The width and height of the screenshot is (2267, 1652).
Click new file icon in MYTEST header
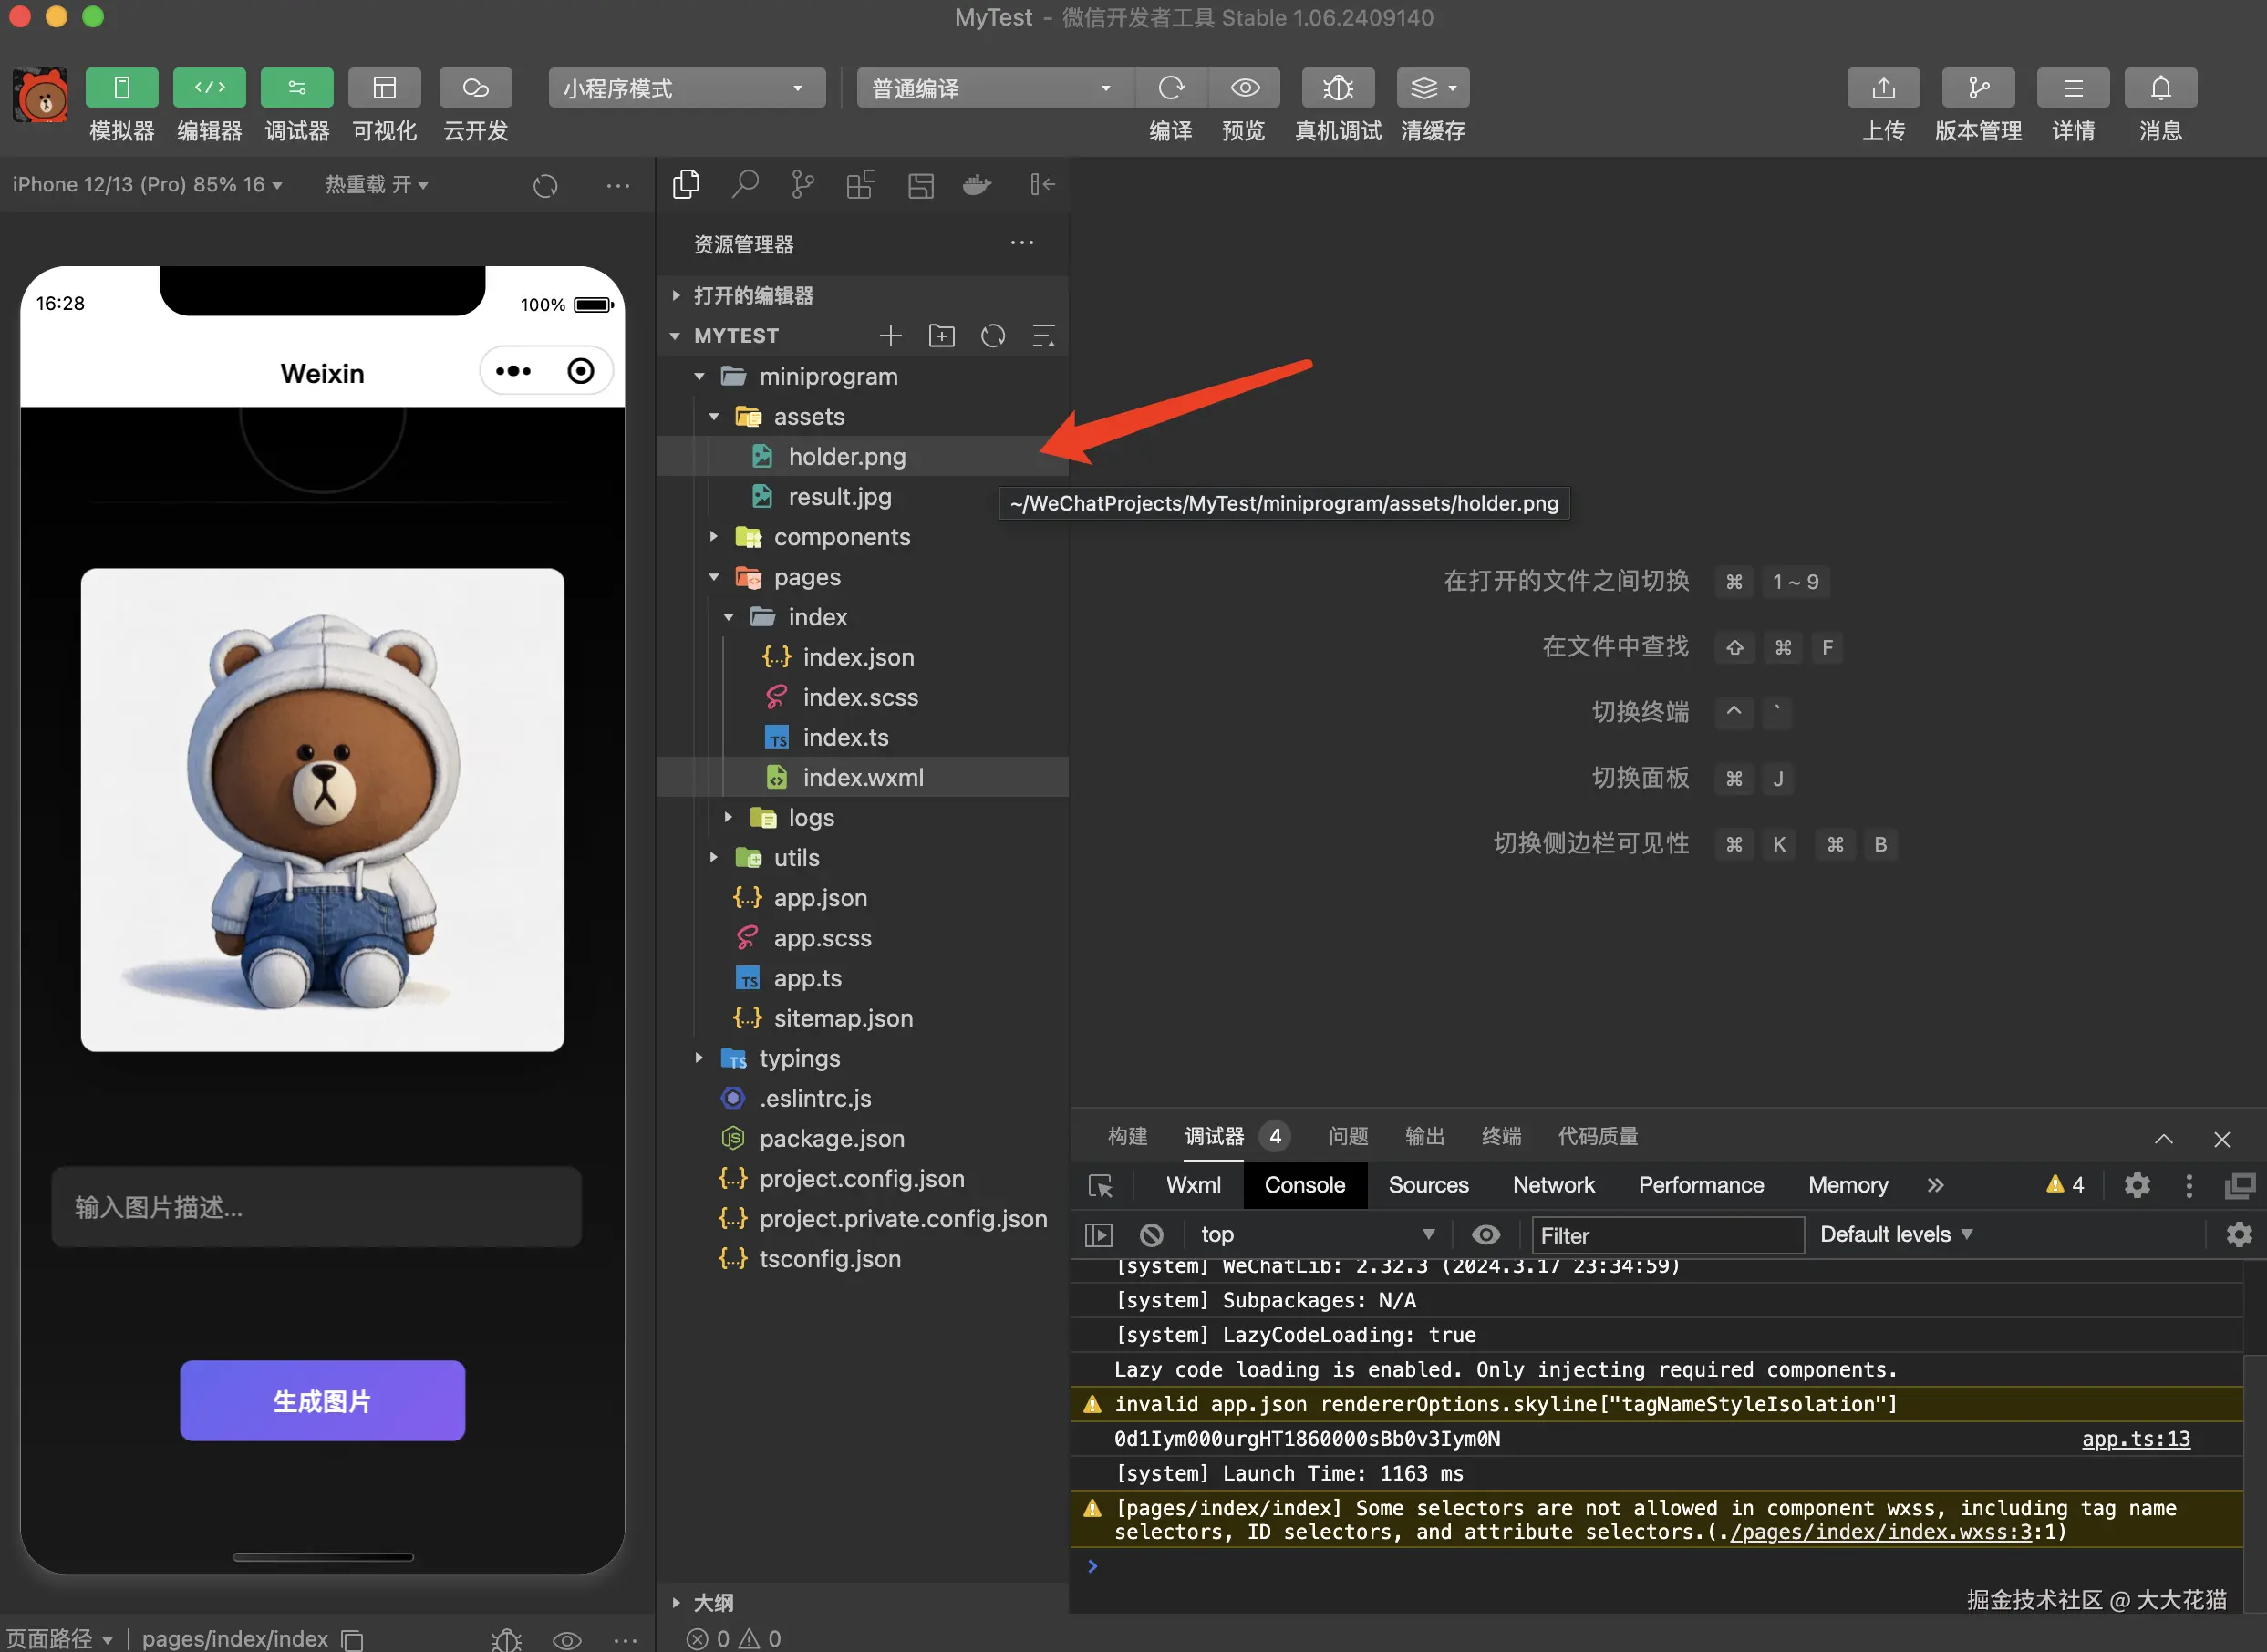tap(890, 336)
